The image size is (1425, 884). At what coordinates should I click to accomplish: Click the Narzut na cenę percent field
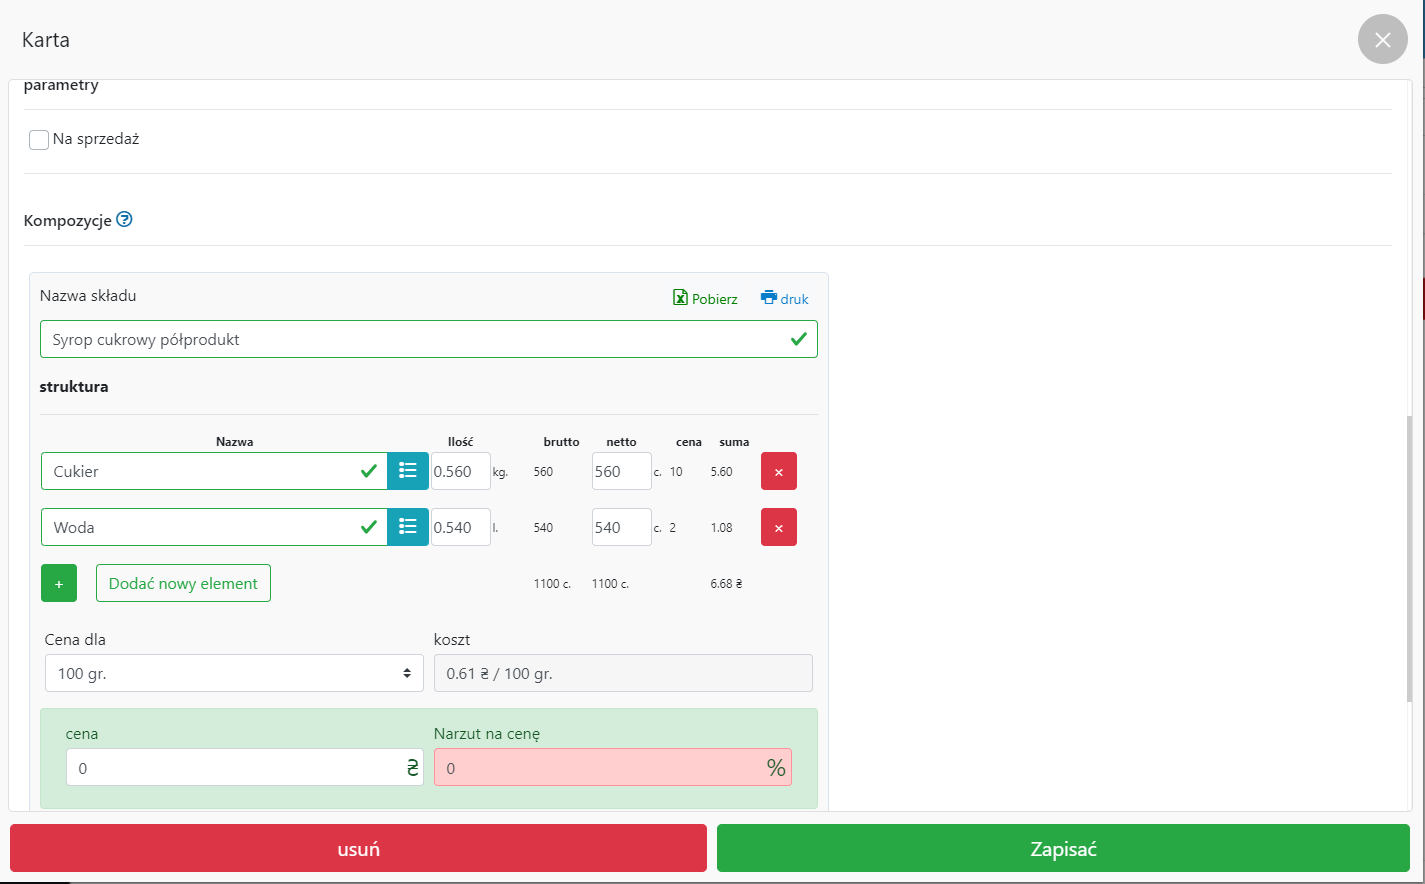[600, 768]
